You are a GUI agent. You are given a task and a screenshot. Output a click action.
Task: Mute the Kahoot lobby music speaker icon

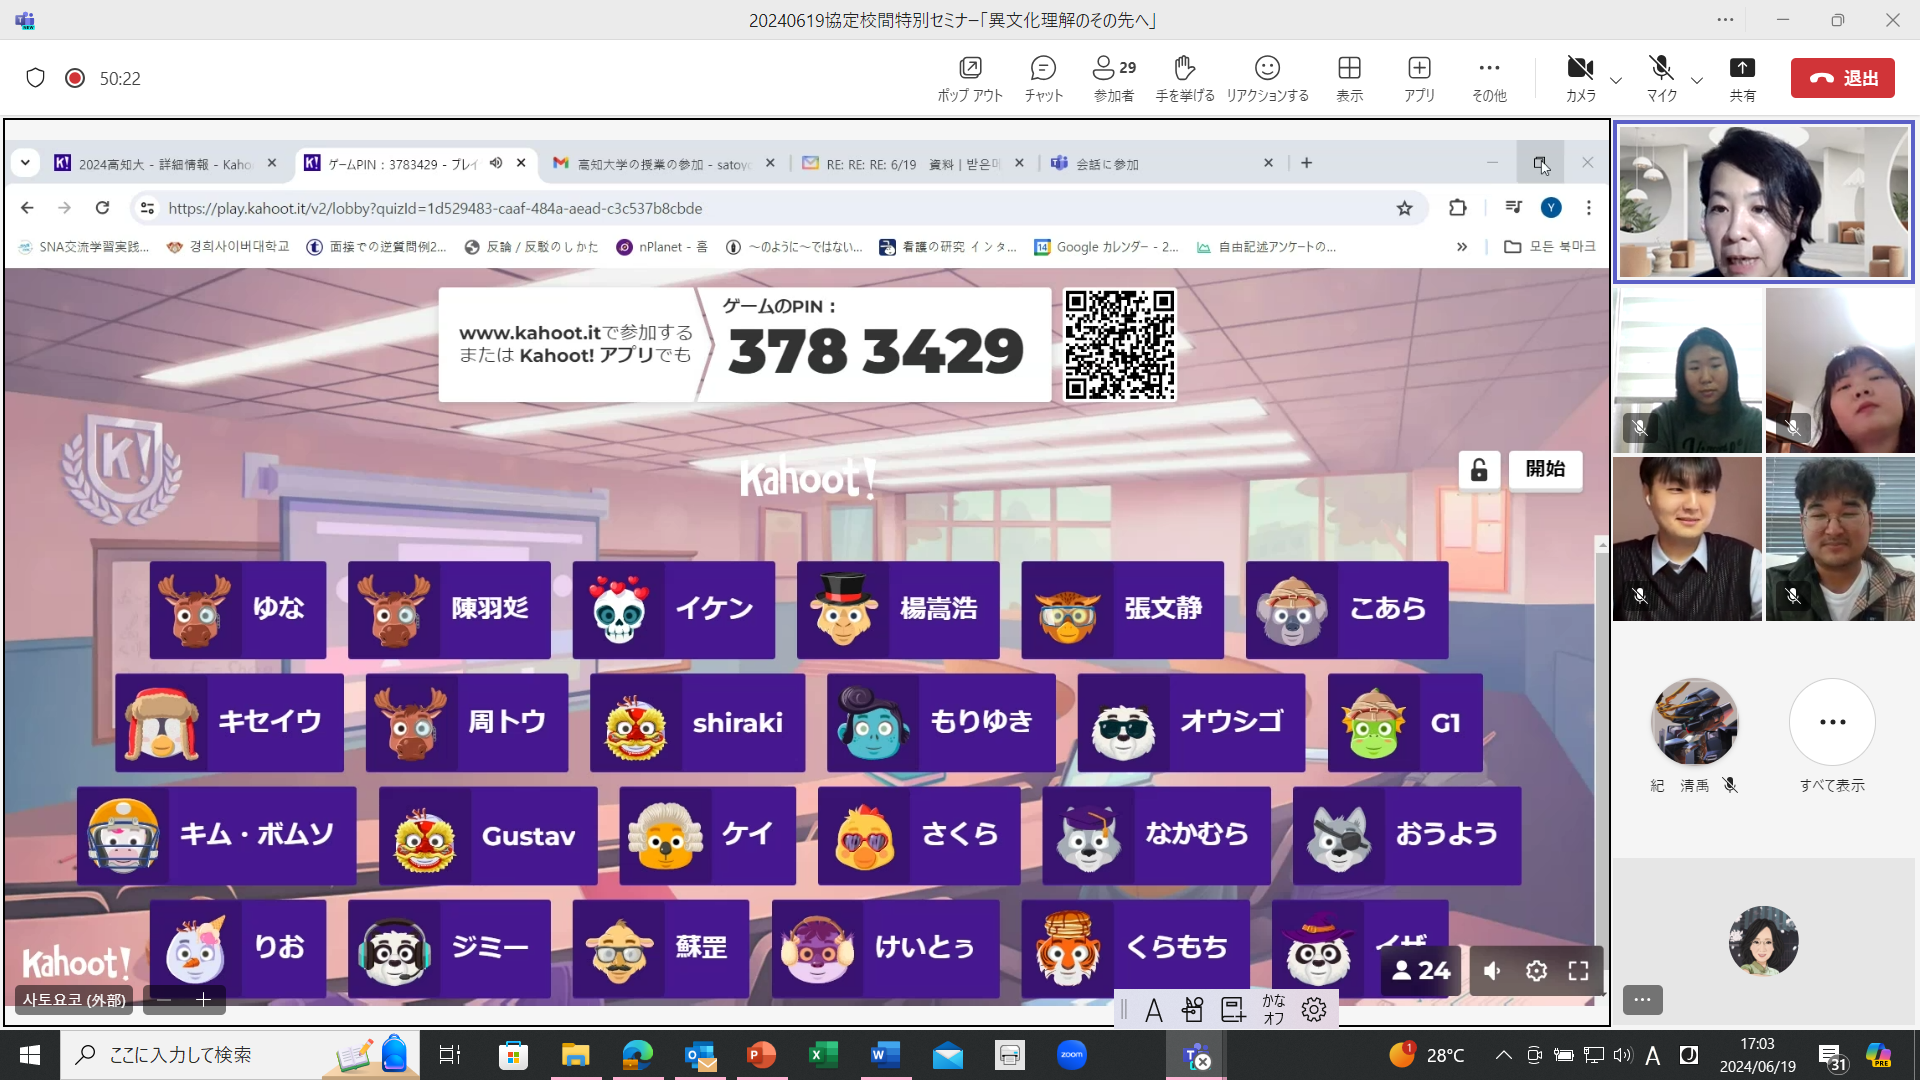click(x=1491, y=970)
